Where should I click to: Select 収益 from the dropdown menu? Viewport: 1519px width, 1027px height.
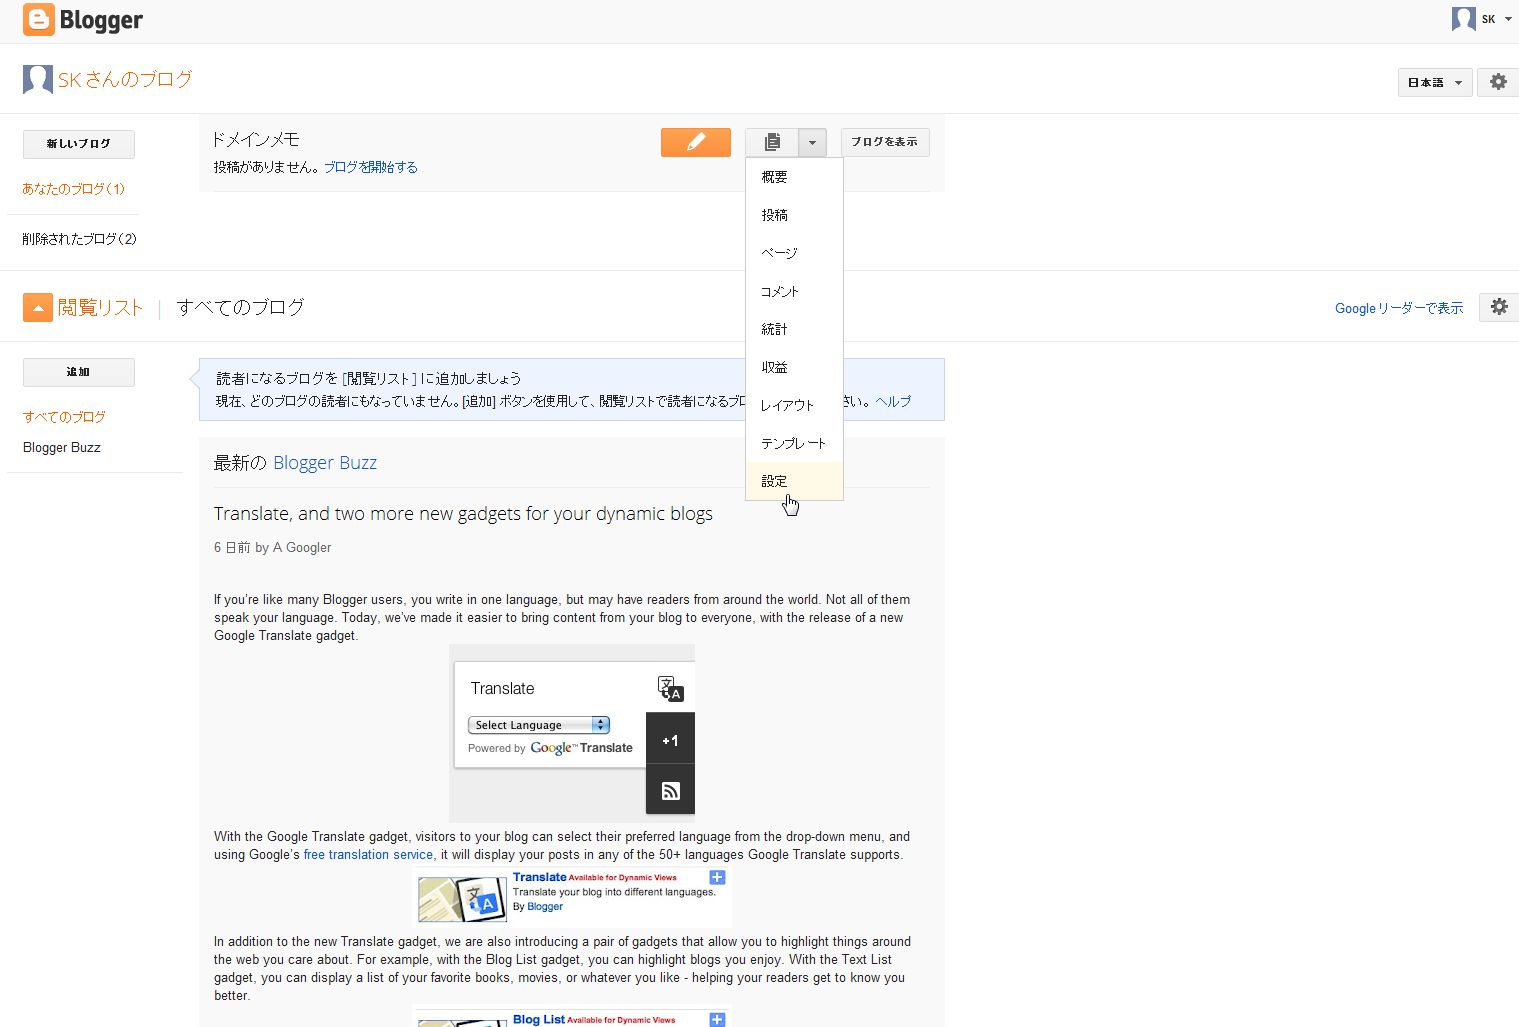pyautogui.click(x=794, y=367)
